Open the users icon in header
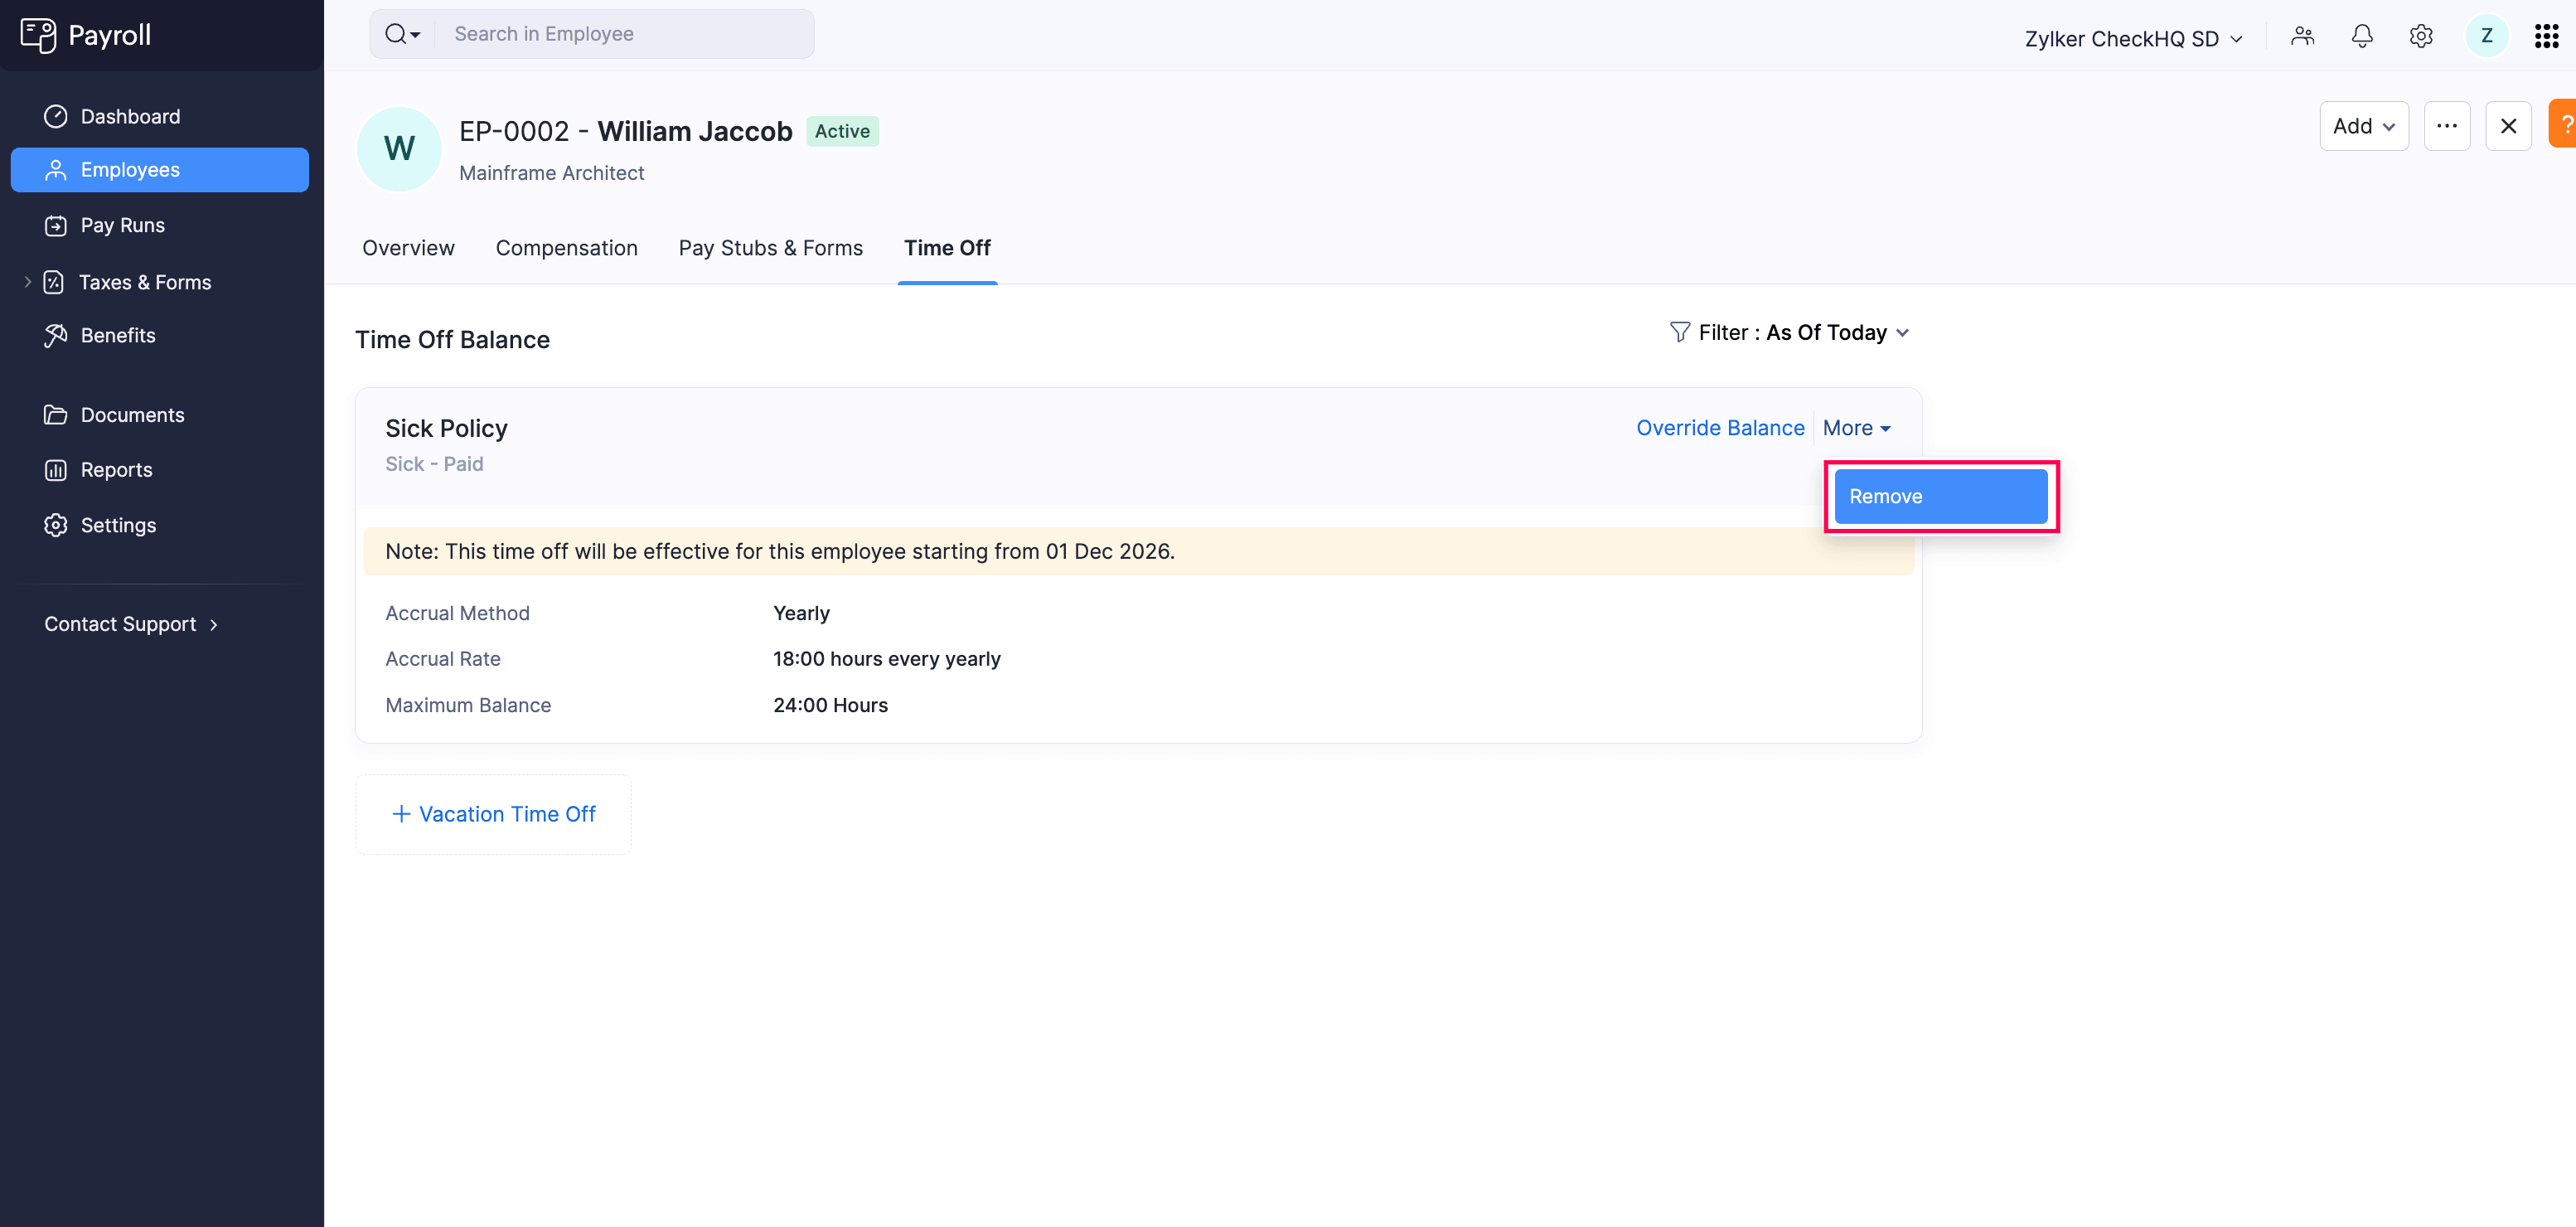The height and width of the screenshot is (1227, 2576). tap(2302, 37)
